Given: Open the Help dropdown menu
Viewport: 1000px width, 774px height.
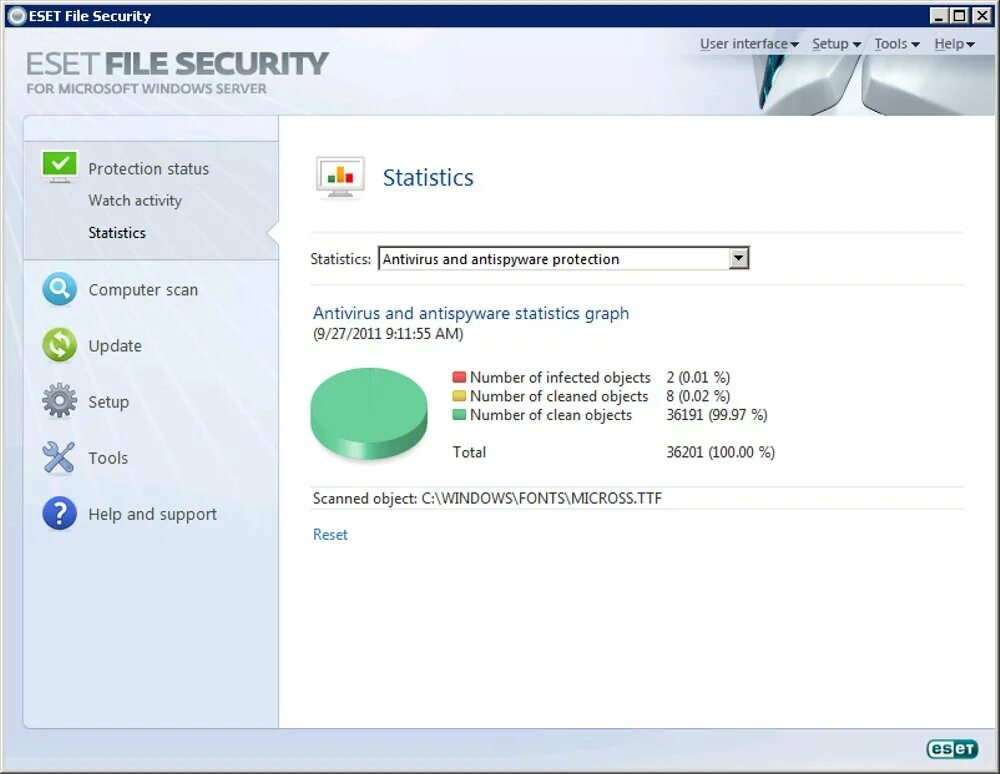Looking at the screenshot, I should [x=954, y=44].
